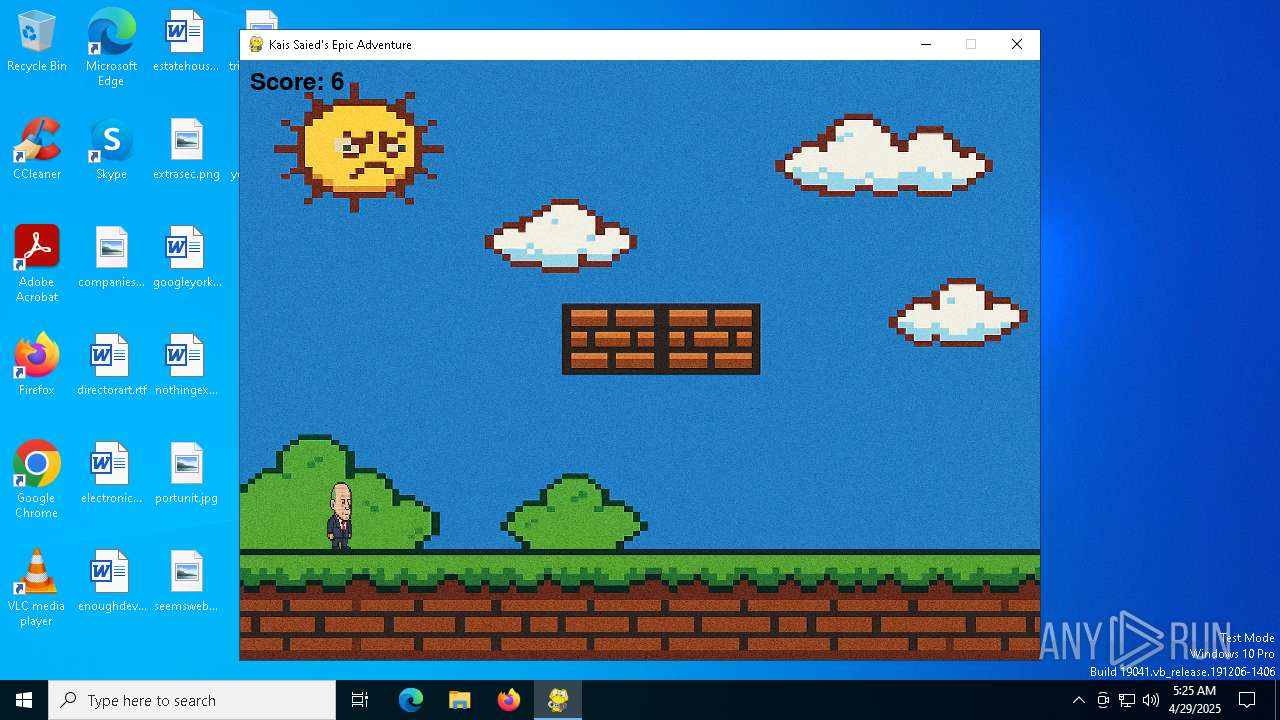Launch Microsoft Edge from the desktop
Screen dimensions: 1280x720
(111, 48)
